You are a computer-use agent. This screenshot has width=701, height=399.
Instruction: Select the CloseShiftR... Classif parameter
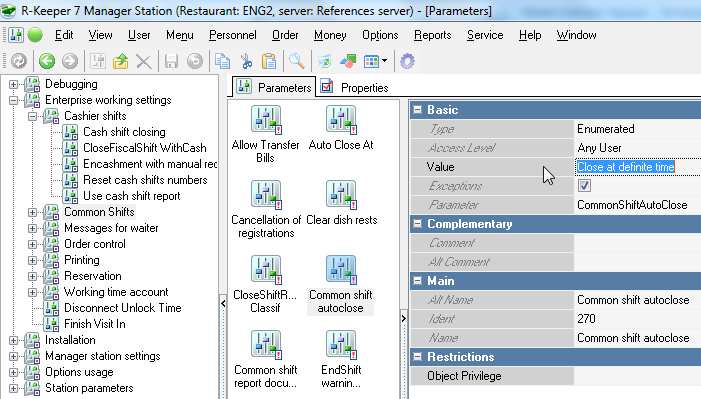pyautogui.click(x=265, y=284)
